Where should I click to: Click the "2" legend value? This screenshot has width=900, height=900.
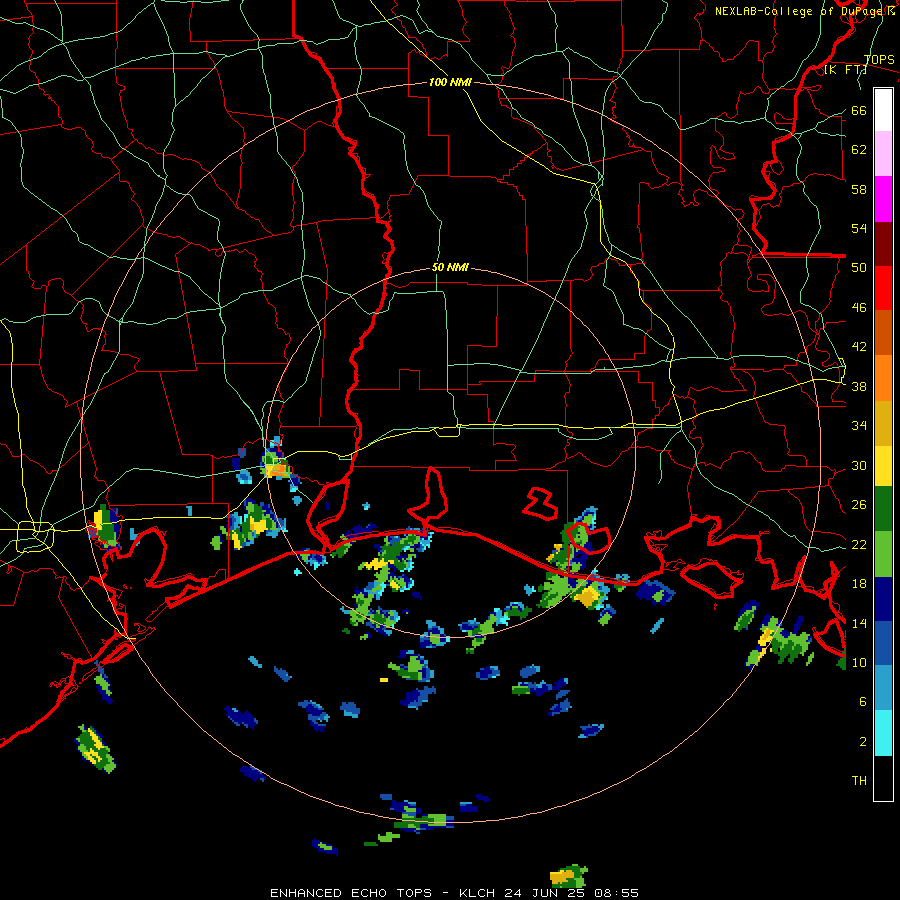(863, 742)
